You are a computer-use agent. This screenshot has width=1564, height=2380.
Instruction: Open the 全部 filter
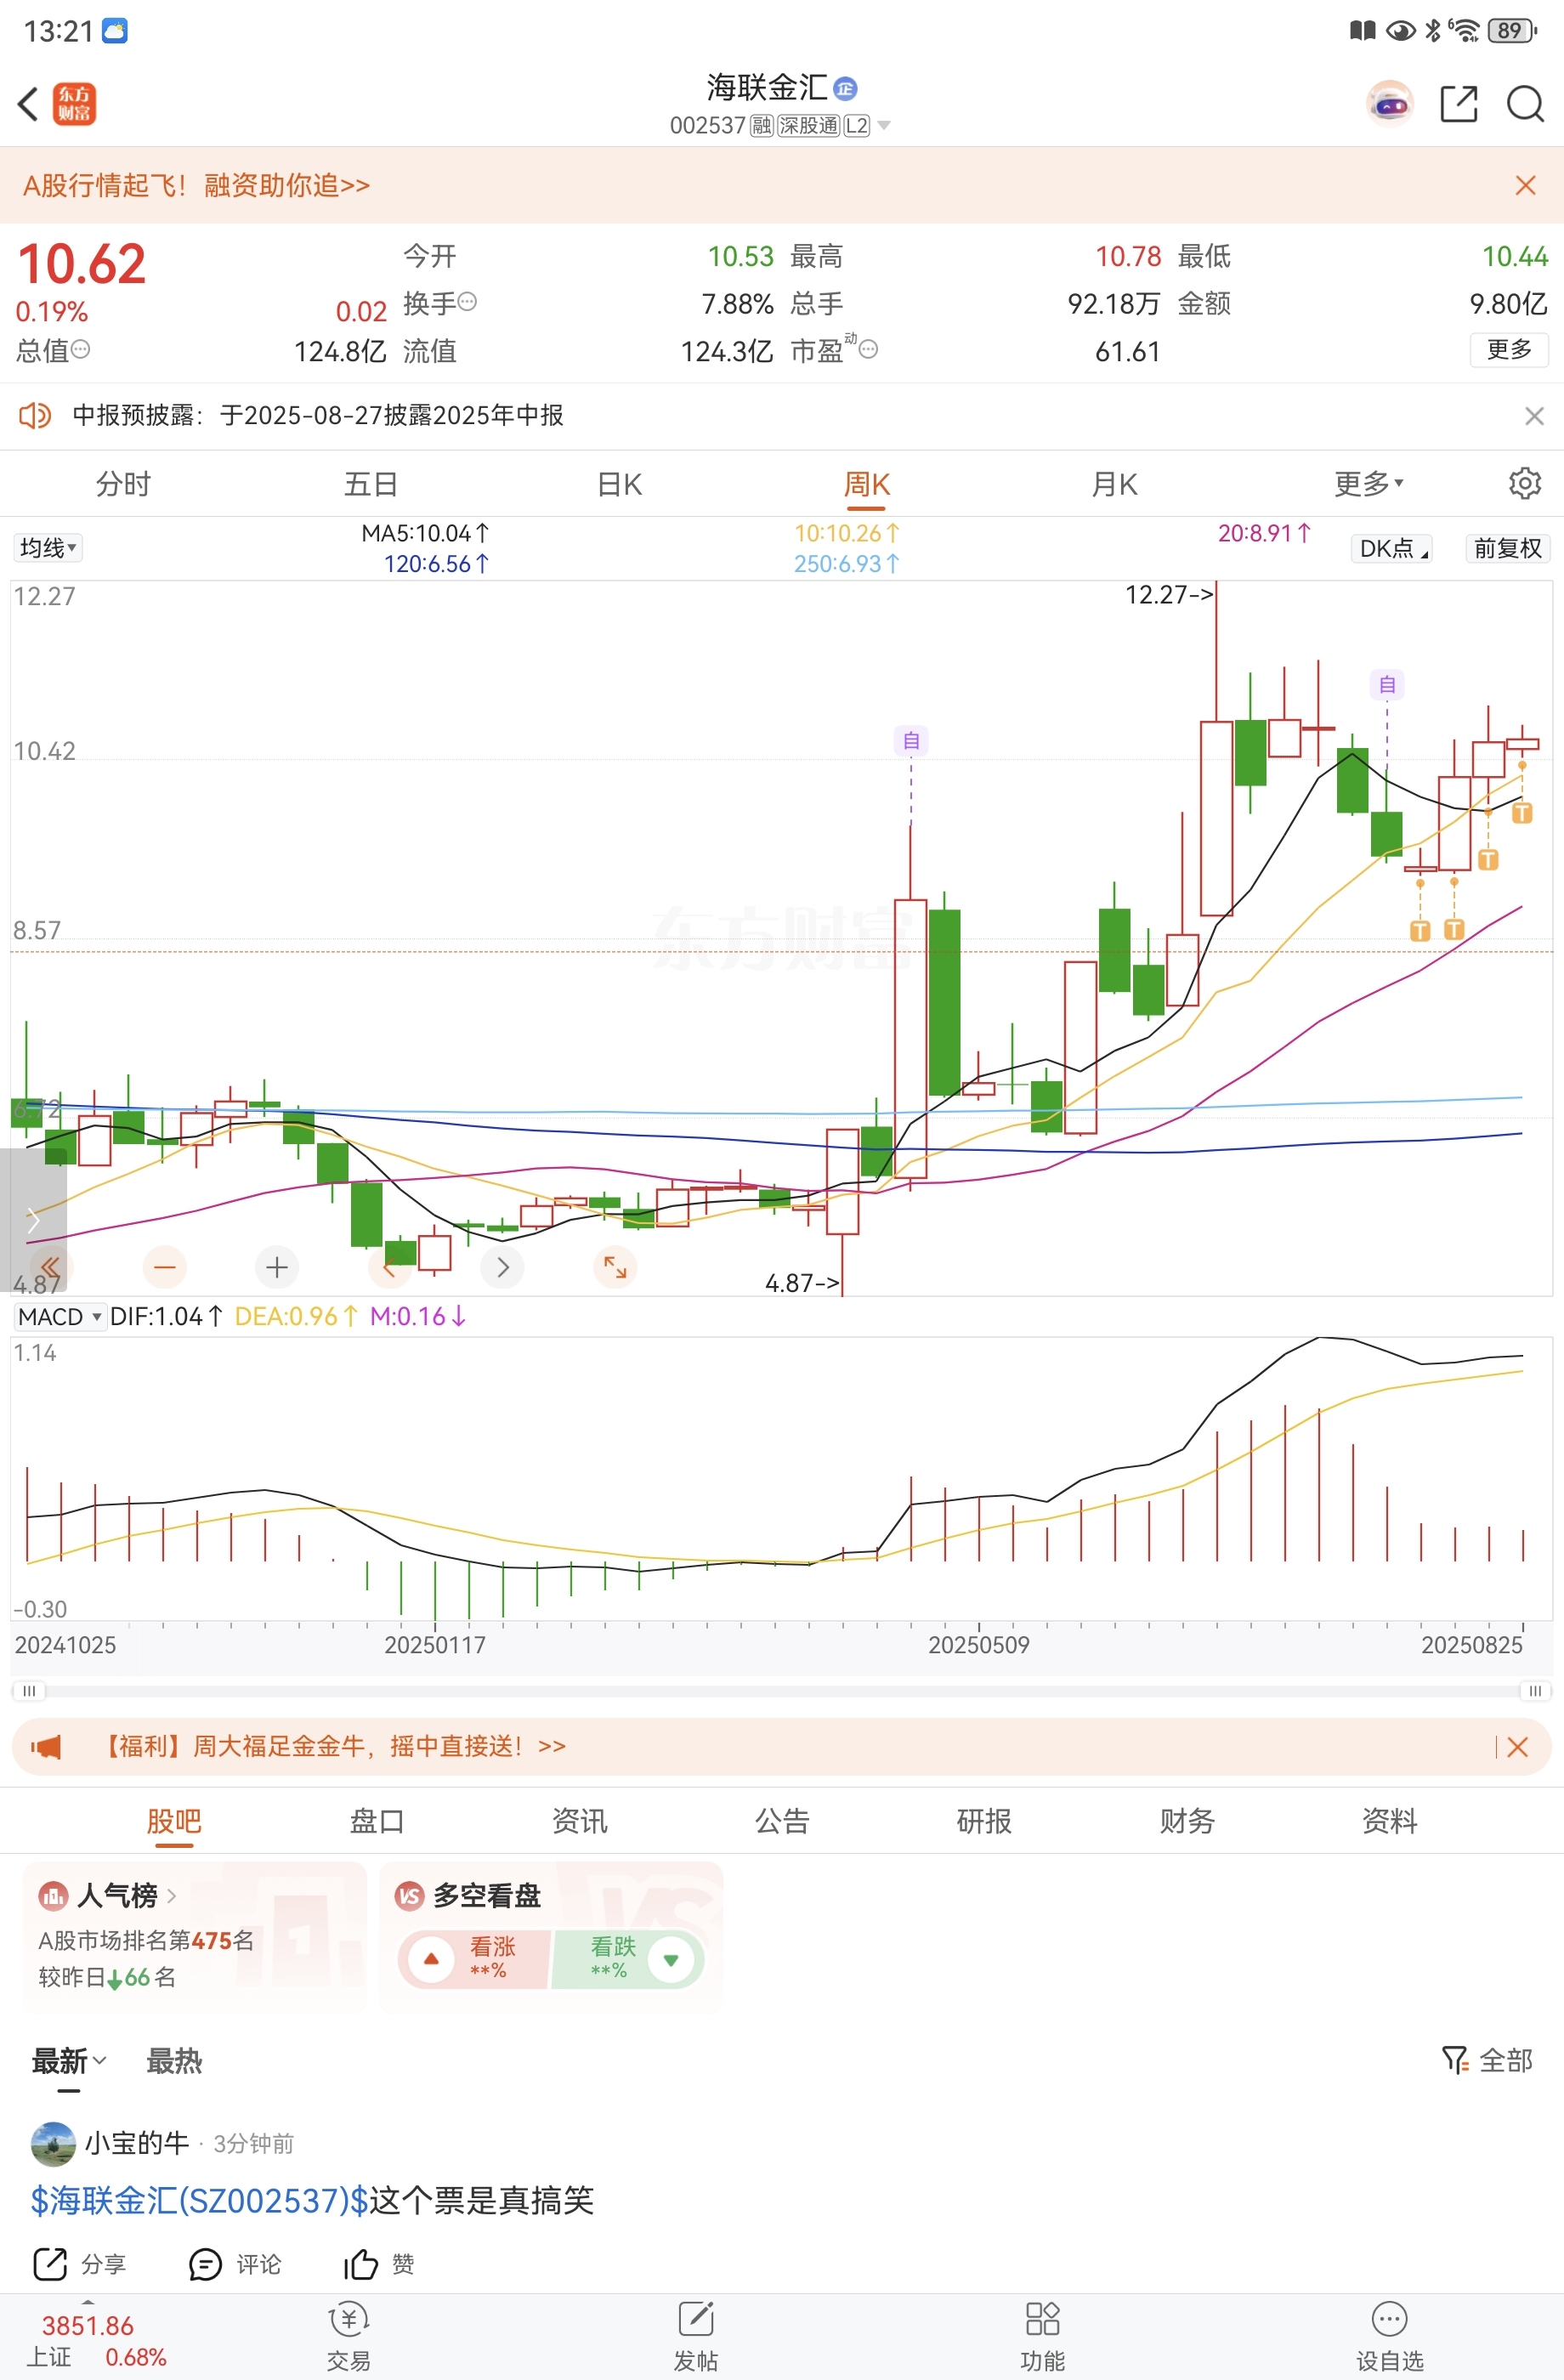1487,2060
